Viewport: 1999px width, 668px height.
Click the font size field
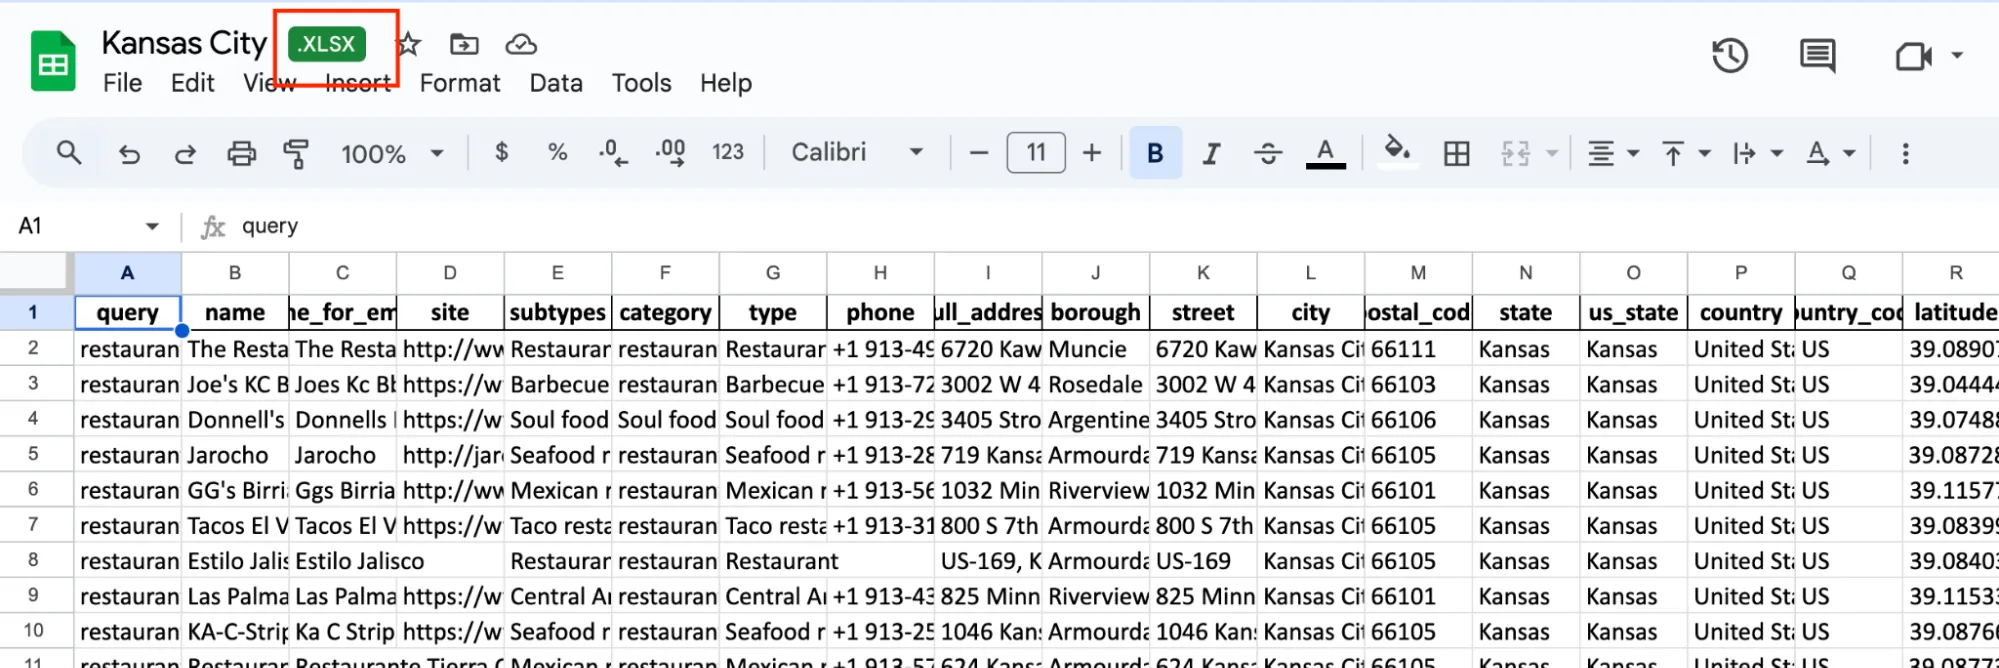tap(1036, 153)
